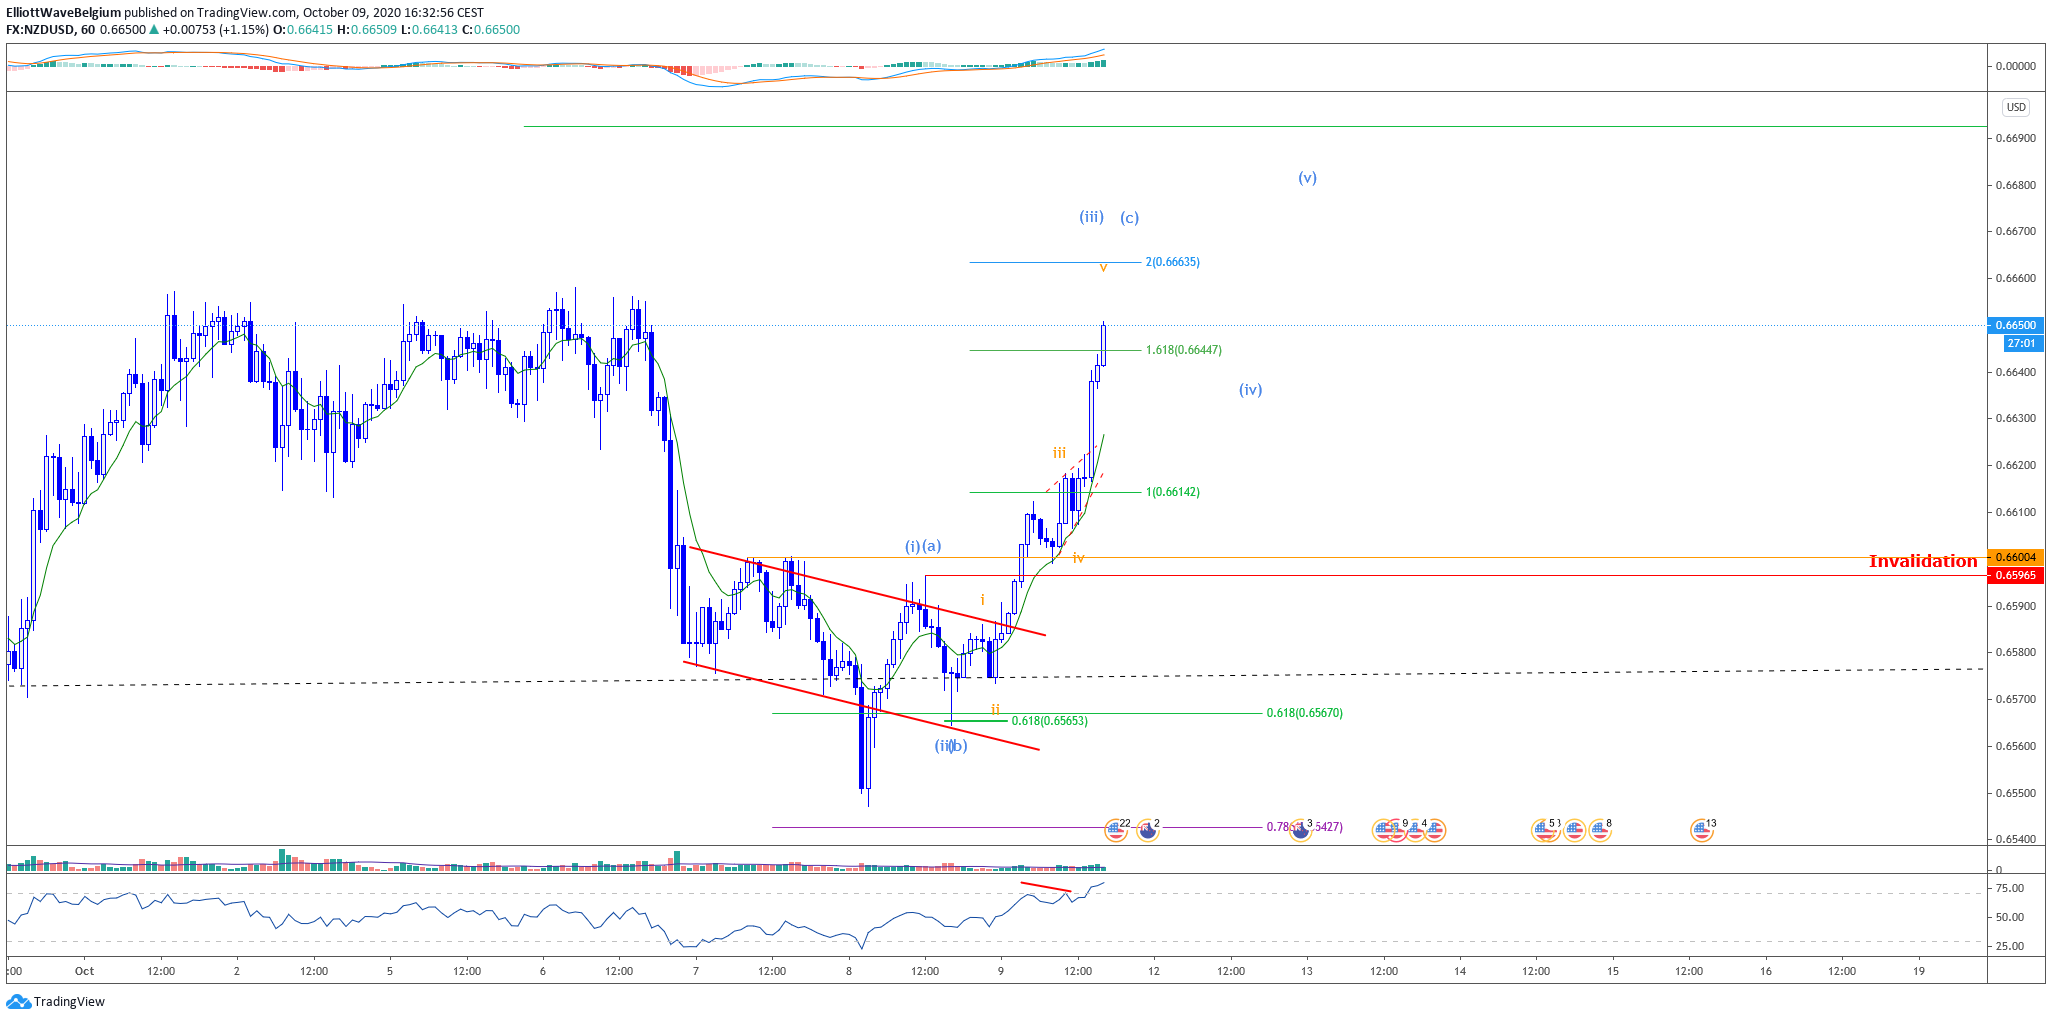Click the TradingView logo at bottom left

click(x=55, y=1001)
